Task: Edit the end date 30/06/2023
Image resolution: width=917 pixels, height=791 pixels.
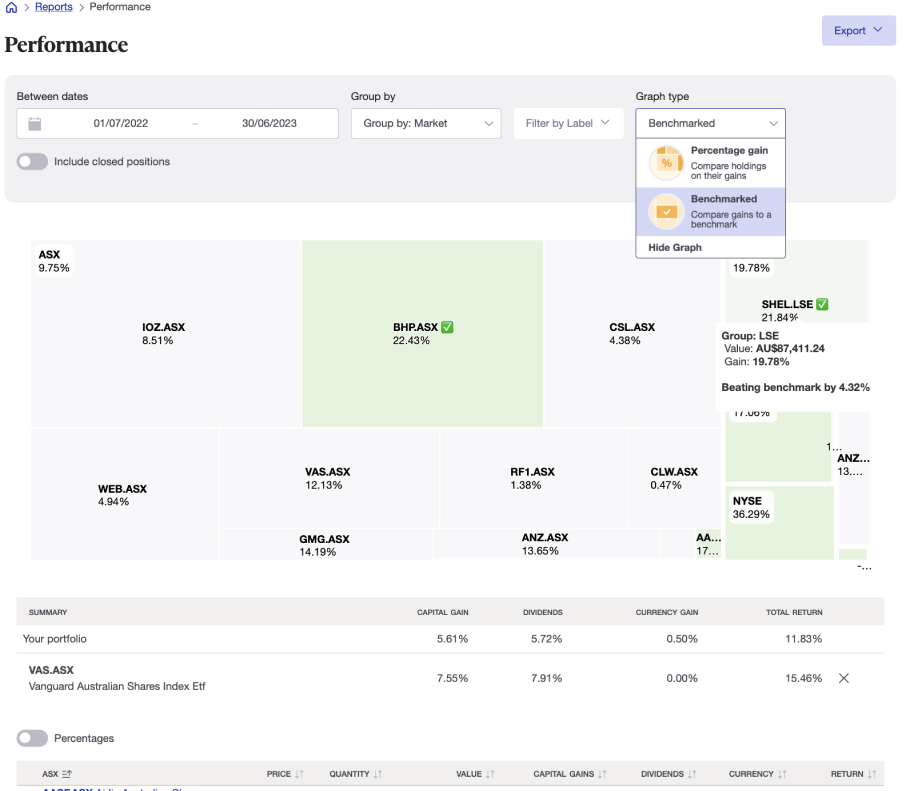Action: 269,123
